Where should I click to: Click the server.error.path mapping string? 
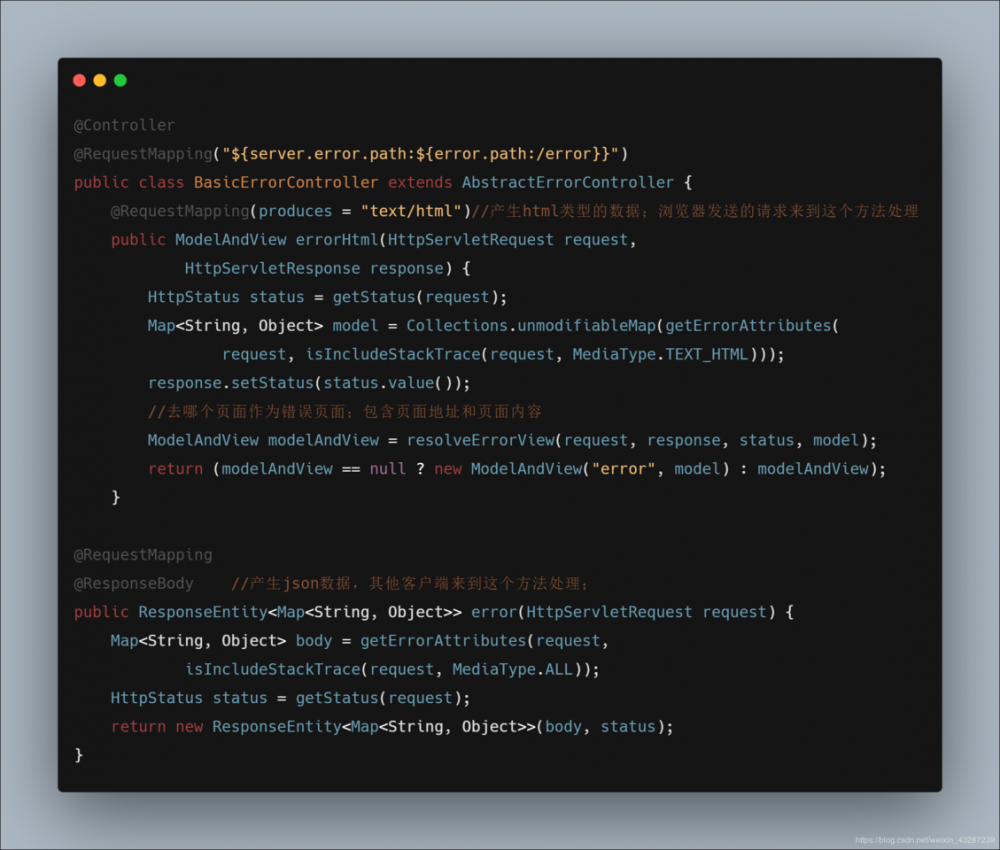425,154
